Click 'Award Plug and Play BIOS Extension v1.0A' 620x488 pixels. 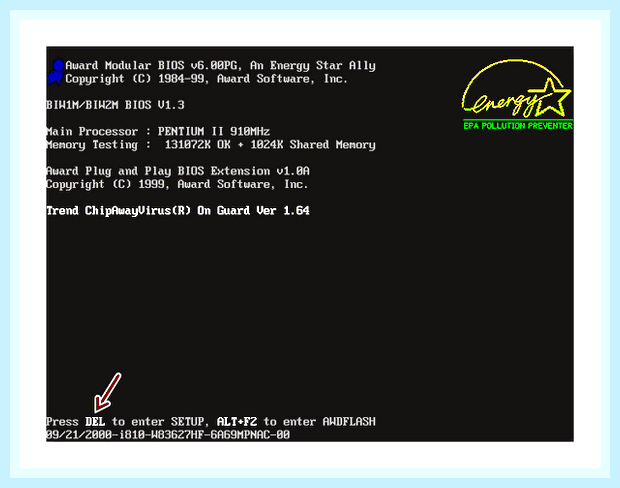[178, 171]
